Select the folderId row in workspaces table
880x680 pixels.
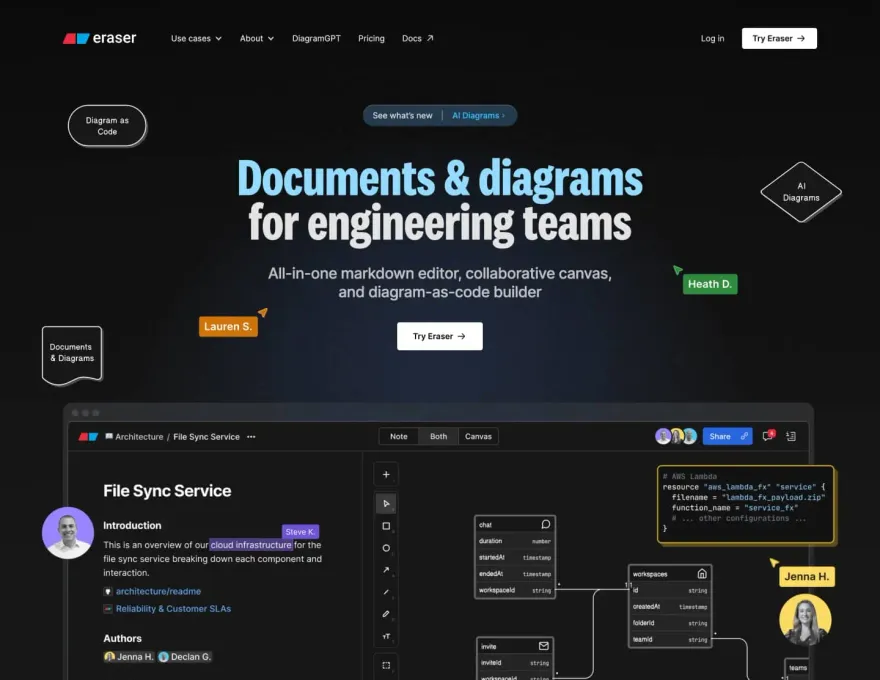click(x=670, y=623)
